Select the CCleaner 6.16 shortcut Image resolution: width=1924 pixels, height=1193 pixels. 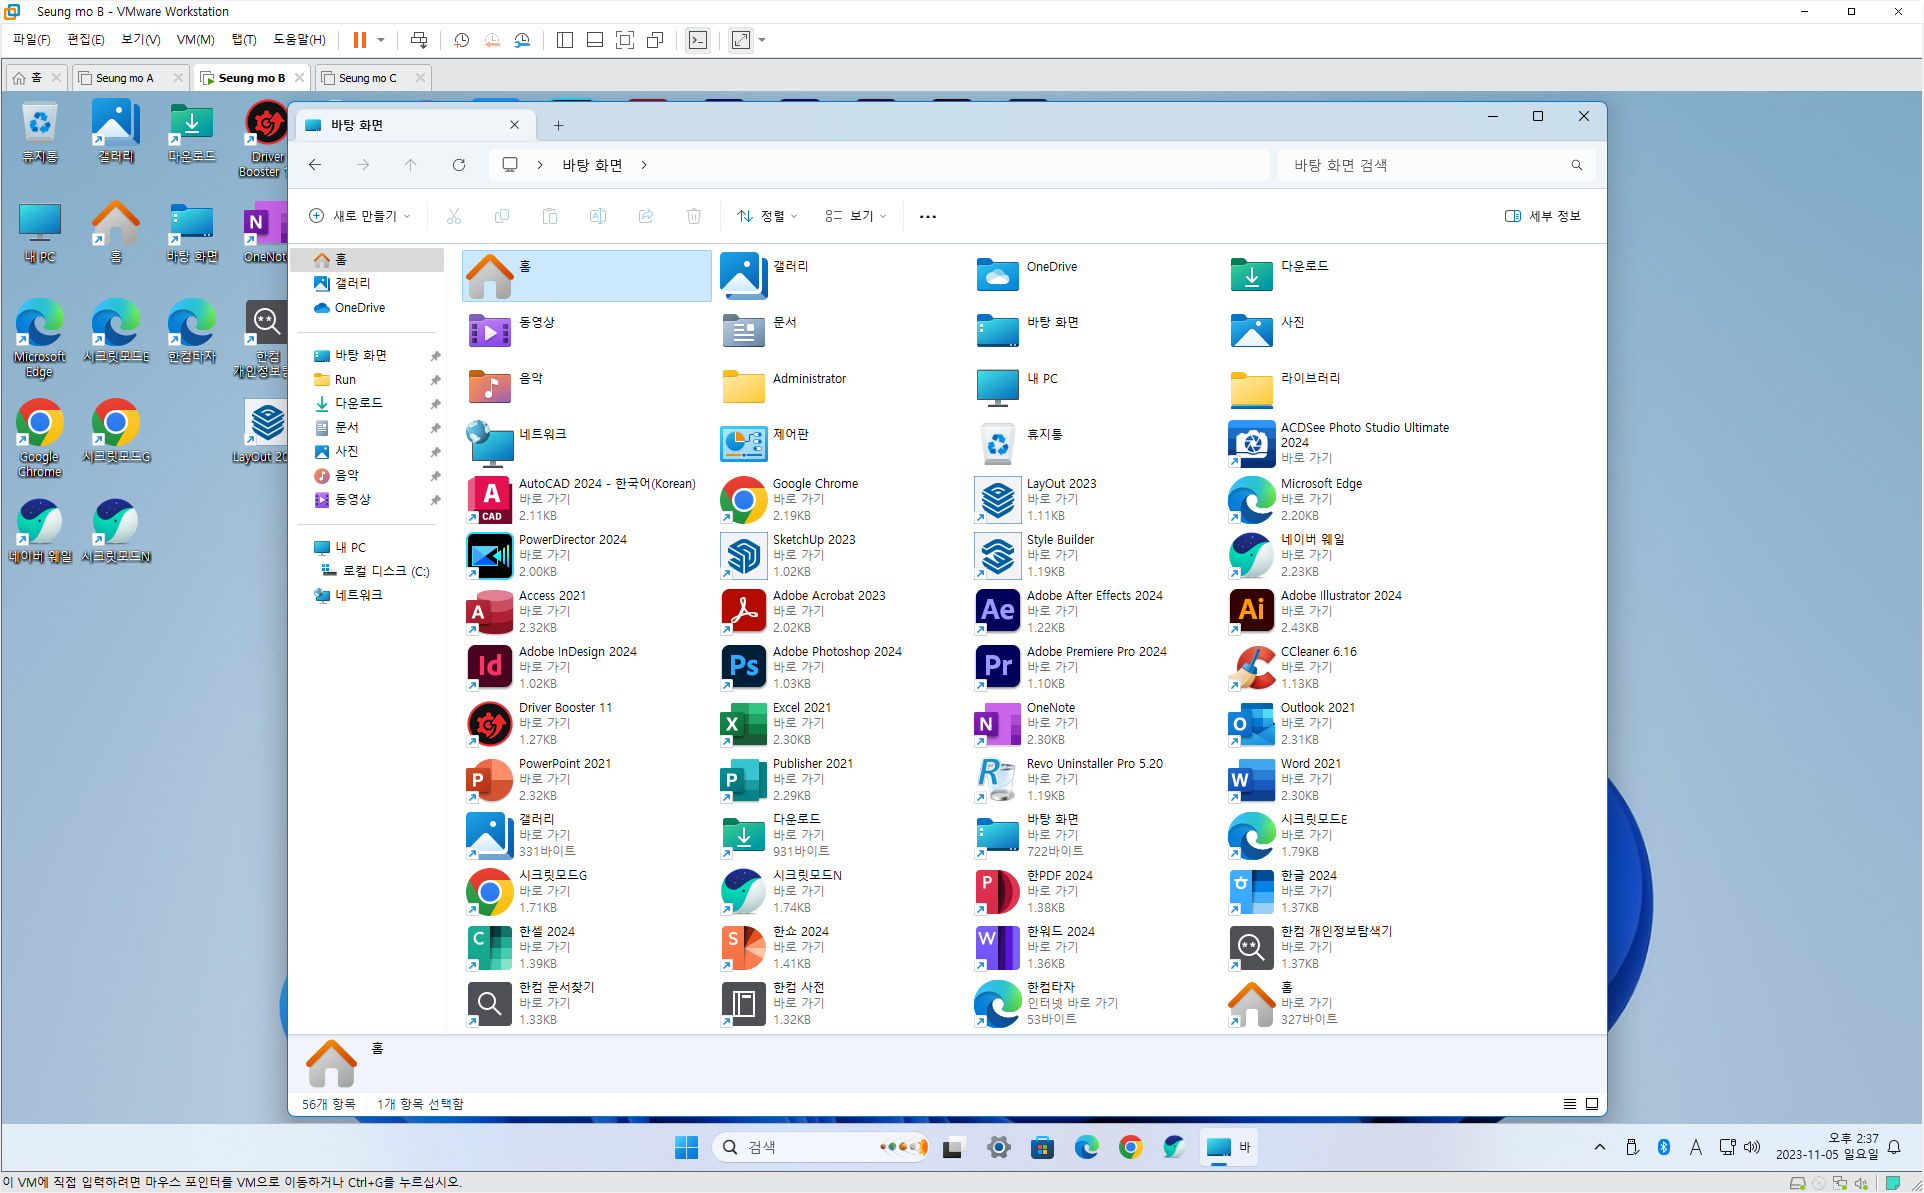tap(1252, 667)
